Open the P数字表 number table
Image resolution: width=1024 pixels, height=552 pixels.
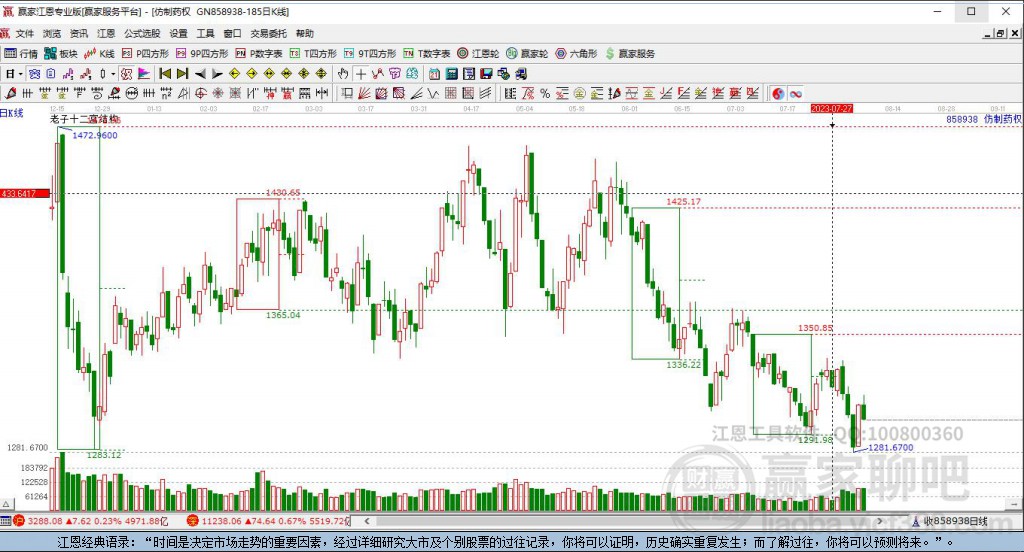point(259,54)
